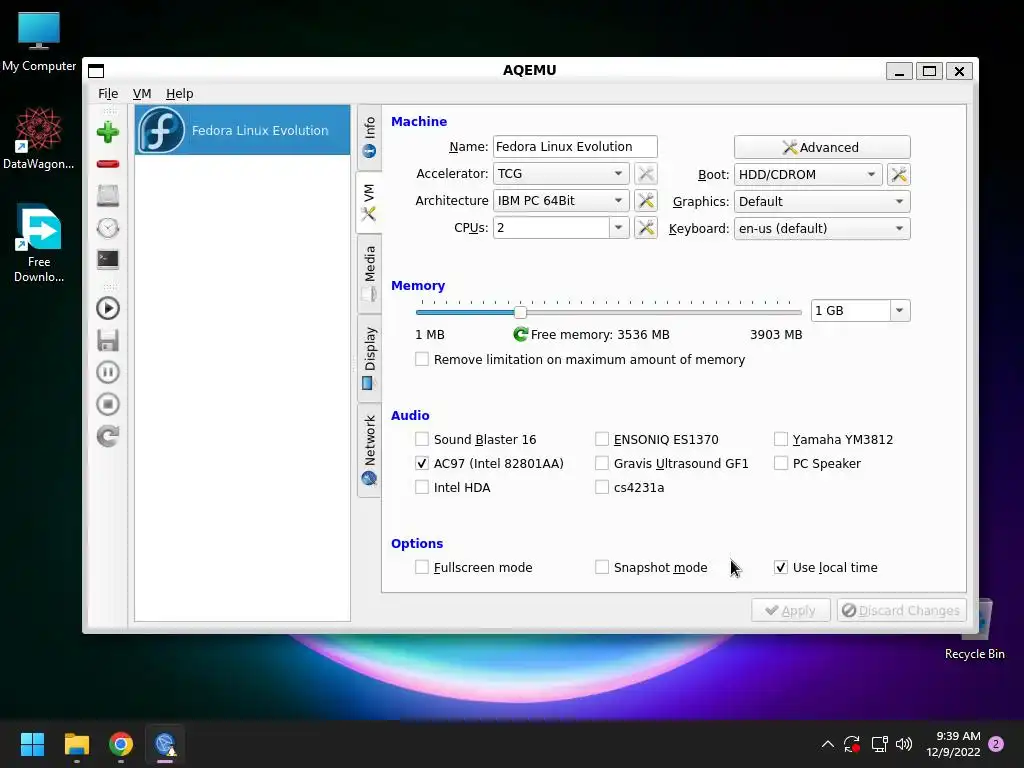This screenshot has width=1024, height=768.
Task: Open the File menu
Action: pos(108,93)
